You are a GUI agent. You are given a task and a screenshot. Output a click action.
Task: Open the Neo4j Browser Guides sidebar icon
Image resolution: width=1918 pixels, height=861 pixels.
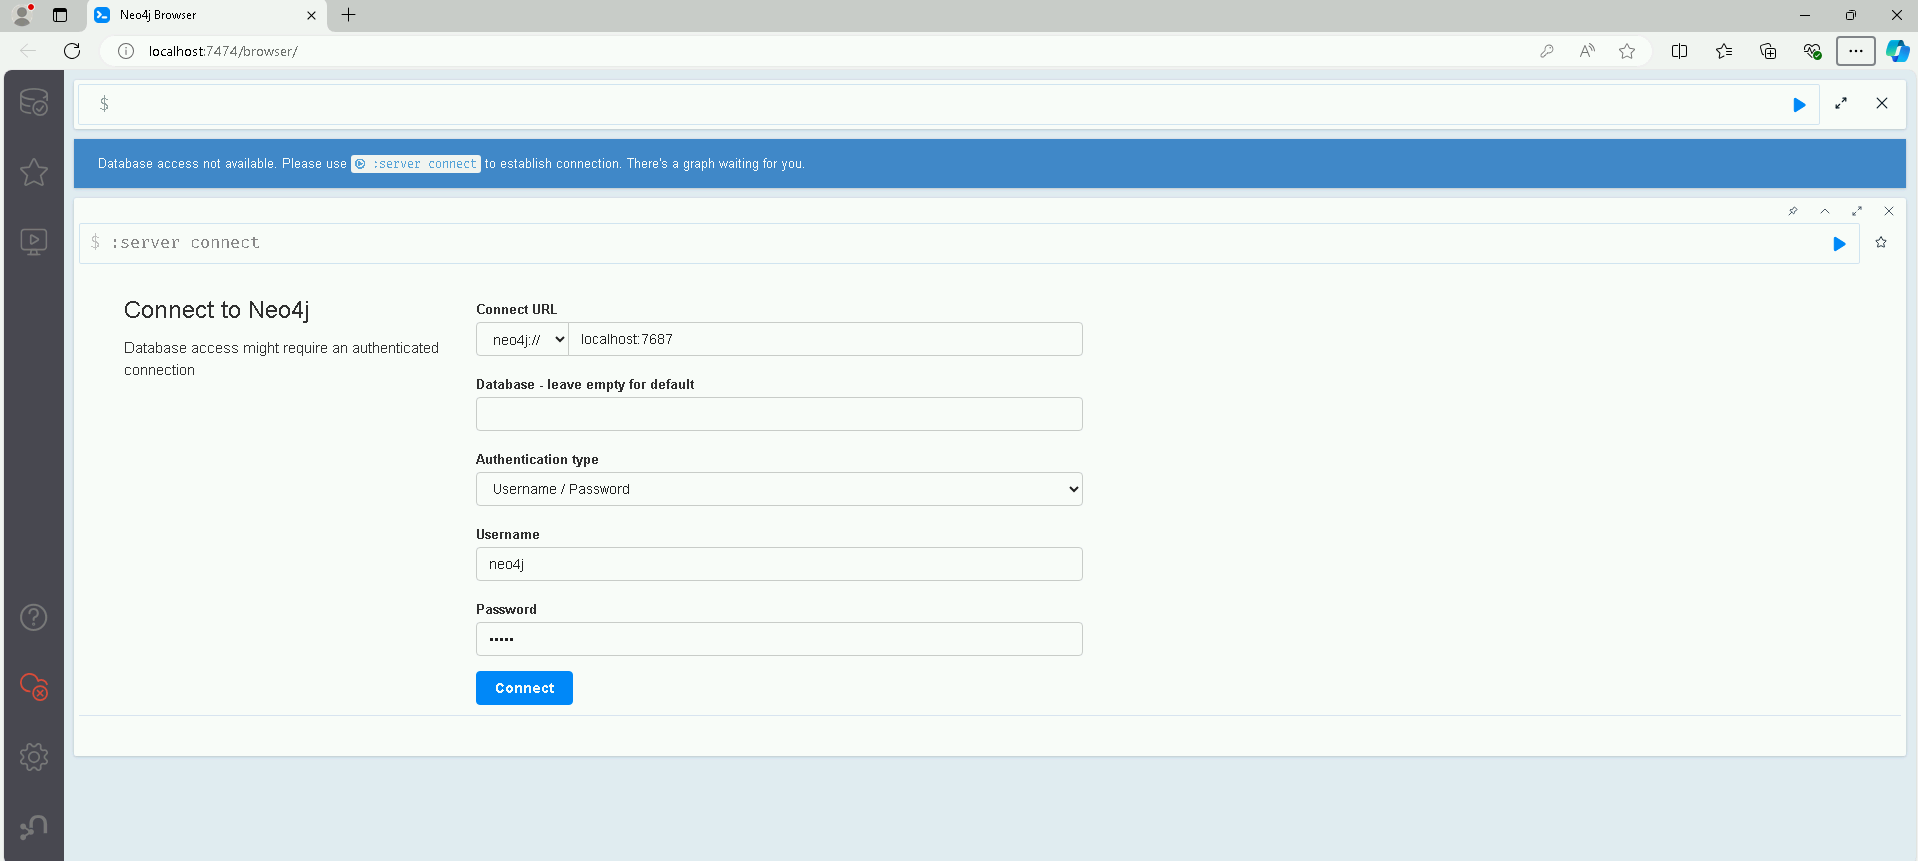[34, 242]
